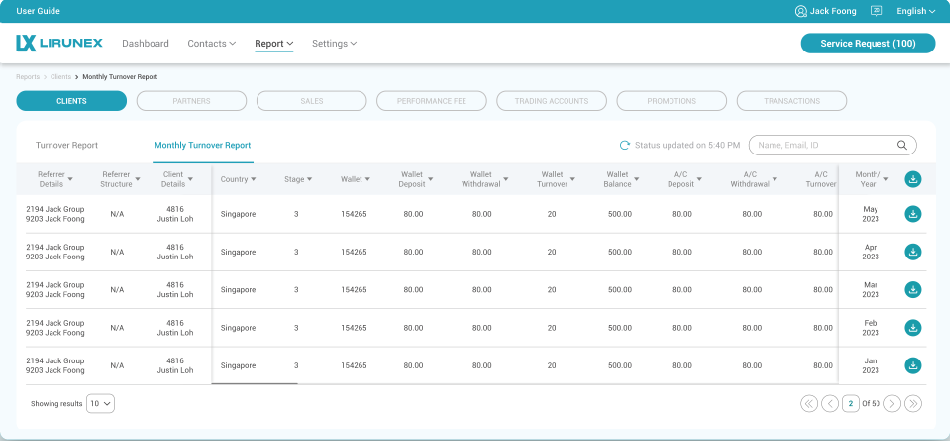This screenshot has height=441, width=950.
Task: Sort by Month/Year column arrow
Action: (x=886, y=179)
